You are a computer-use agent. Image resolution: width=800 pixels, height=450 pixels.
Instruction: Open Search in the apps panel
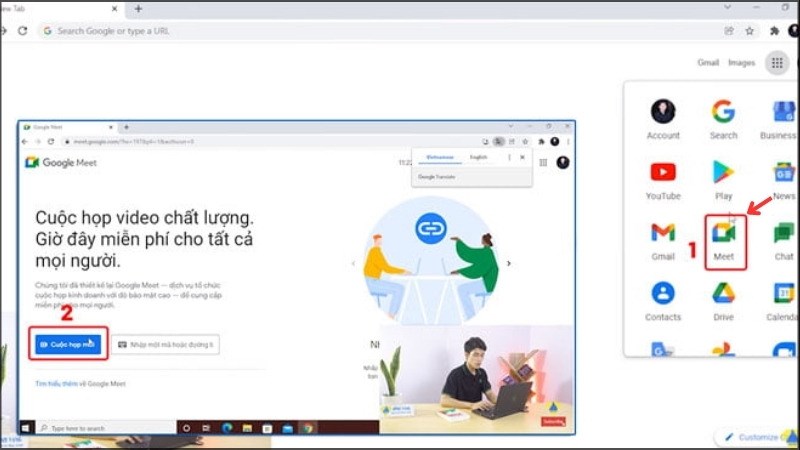tap(723, 119)
